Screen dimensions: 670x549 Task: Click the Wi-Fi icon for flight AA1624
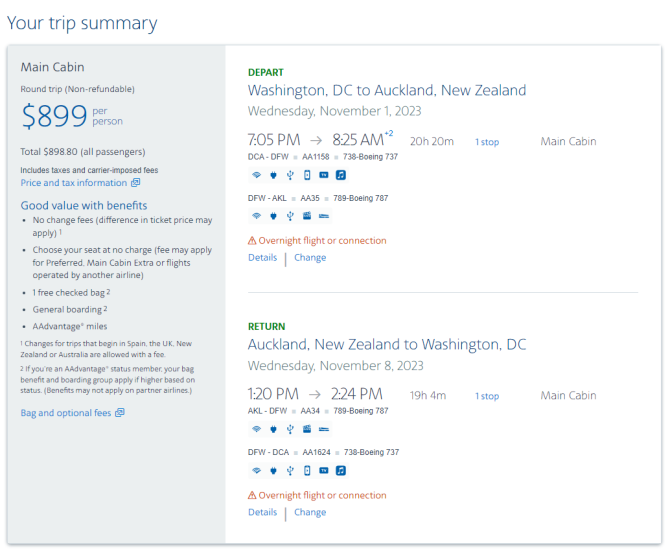click(x=256, y=470)
